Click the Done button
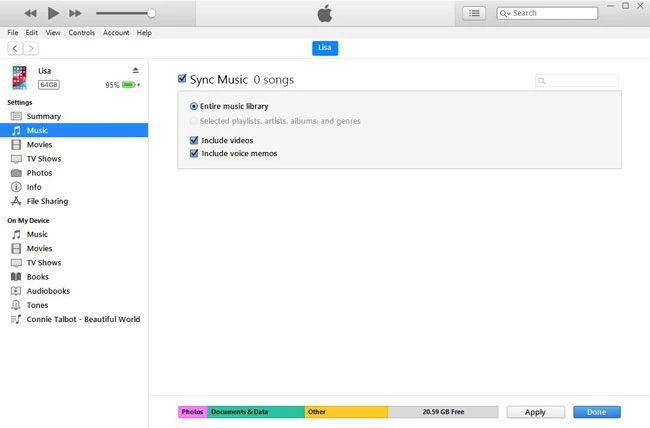 597,412
